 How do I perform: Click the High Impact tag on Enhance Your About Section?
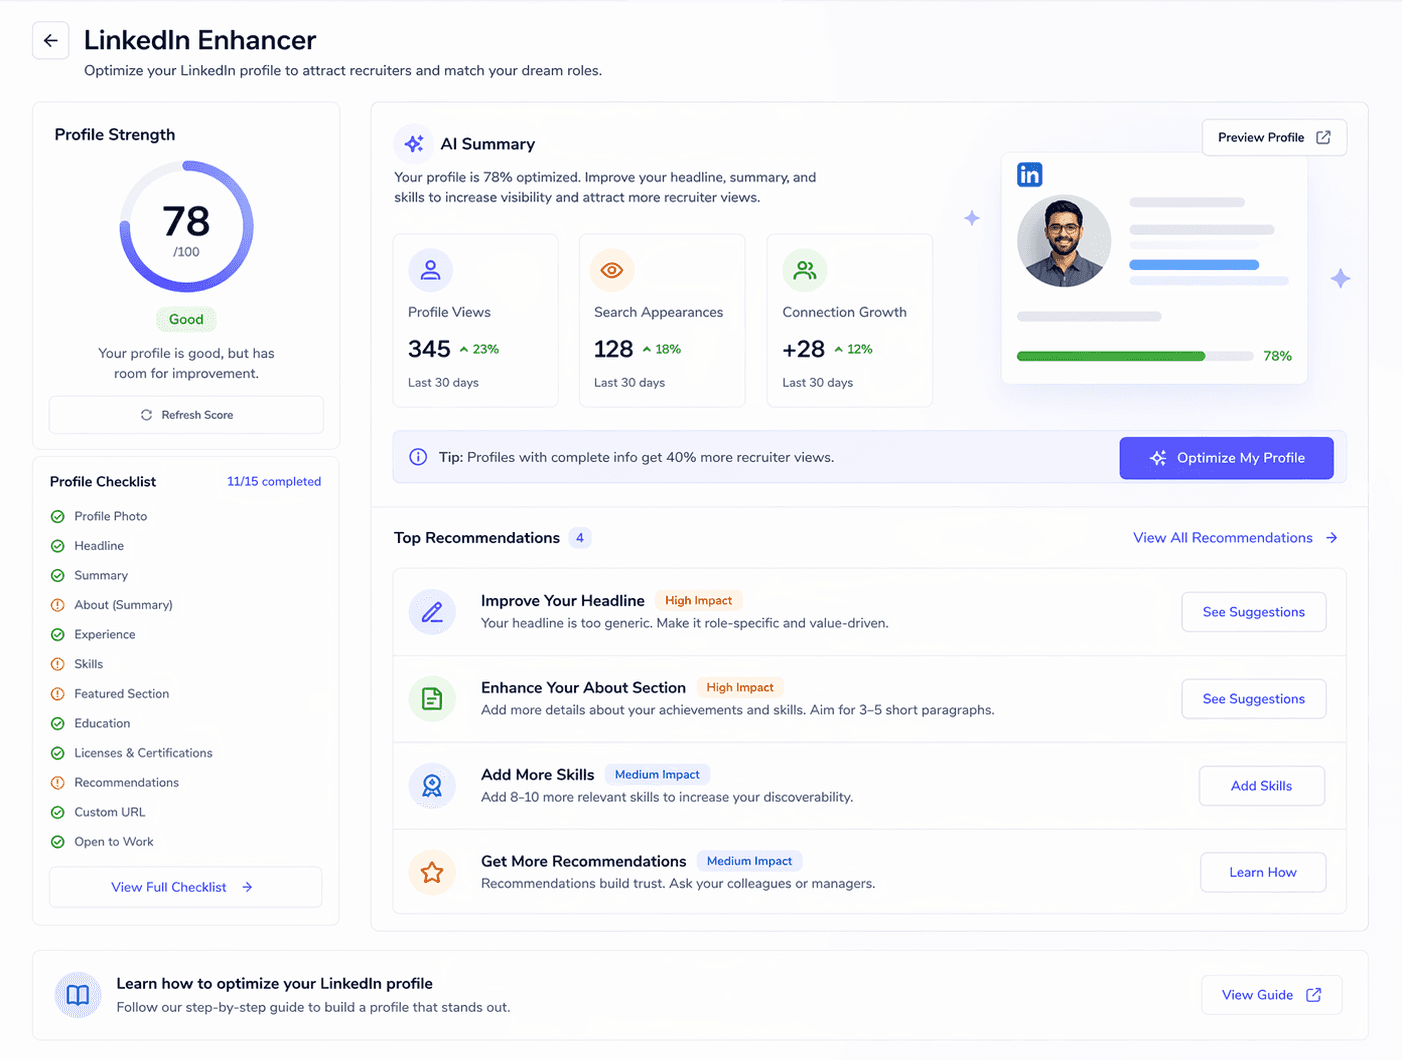pyautogui.click(x=740, y=688)
